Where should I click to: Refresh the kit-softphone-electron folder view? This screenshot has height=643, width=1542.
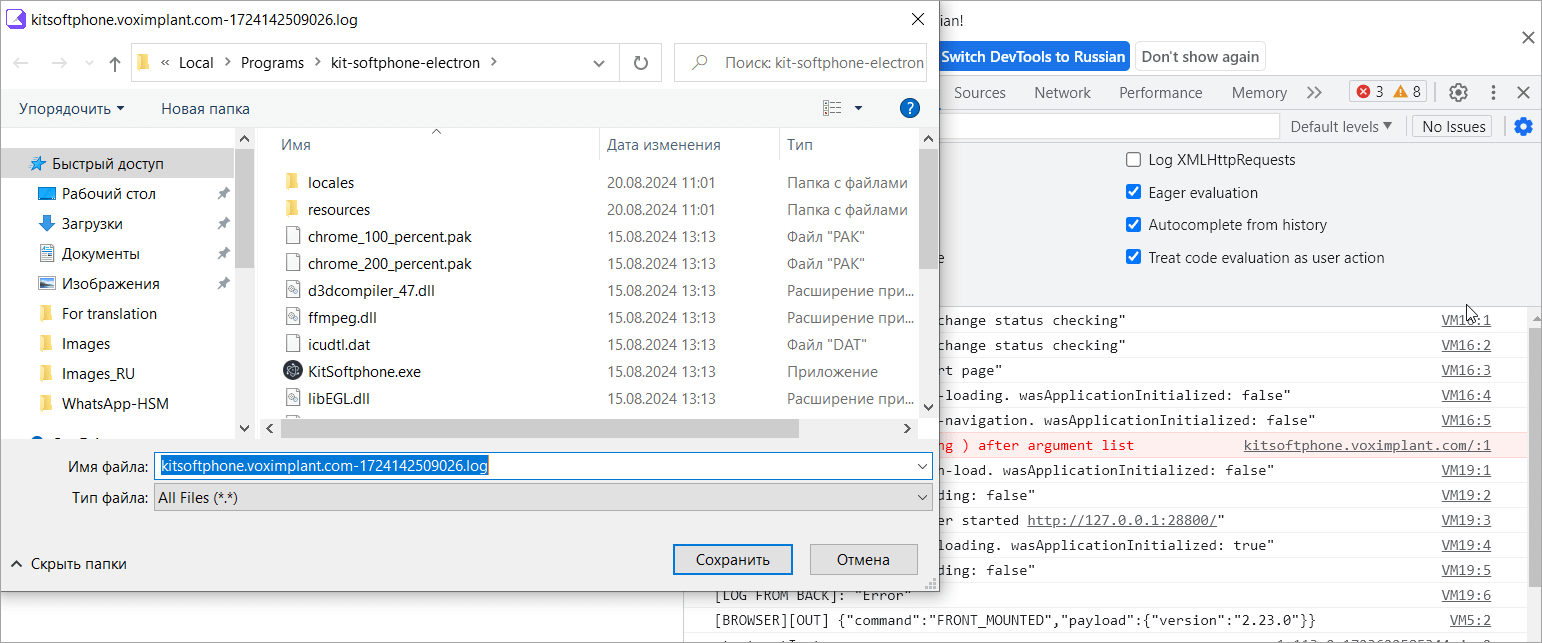pyautogui.click(x=641, y=62)
